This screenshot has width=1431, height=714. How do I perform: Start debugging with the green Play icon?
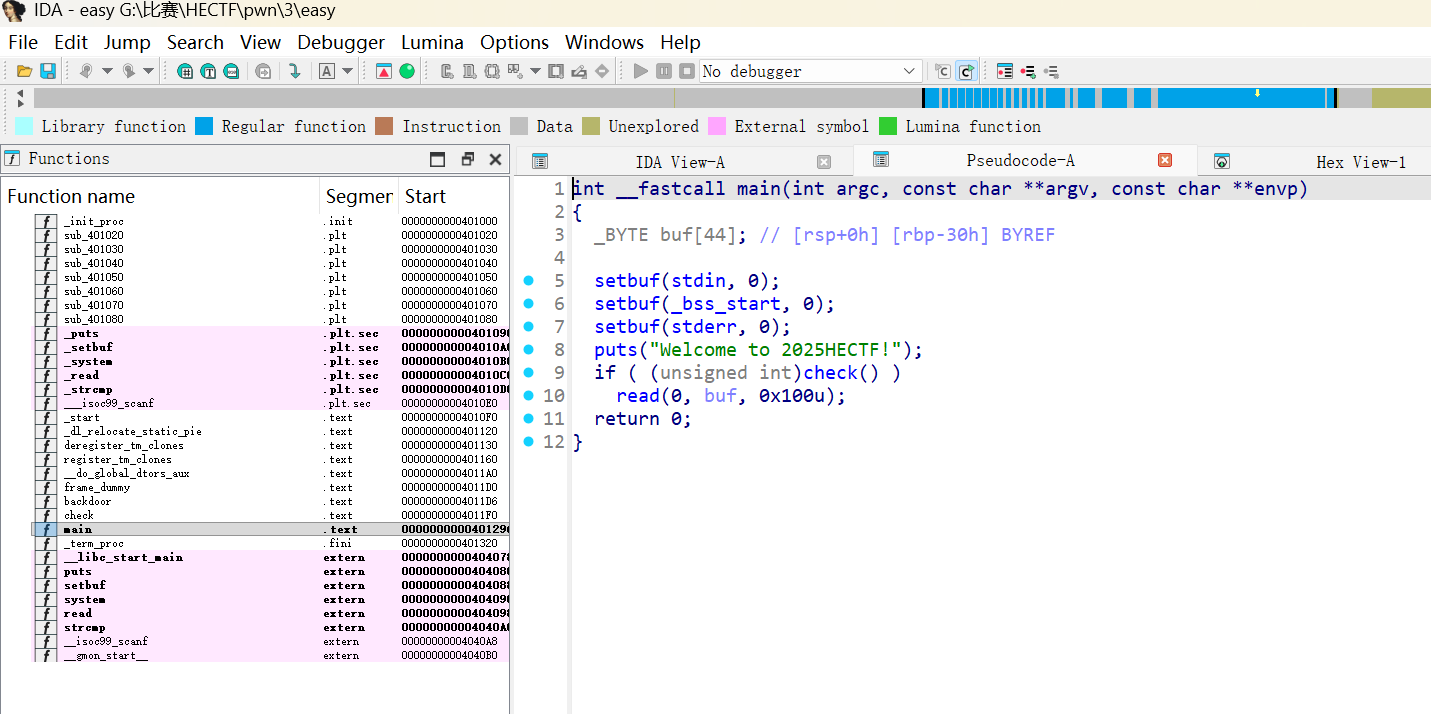639,71
